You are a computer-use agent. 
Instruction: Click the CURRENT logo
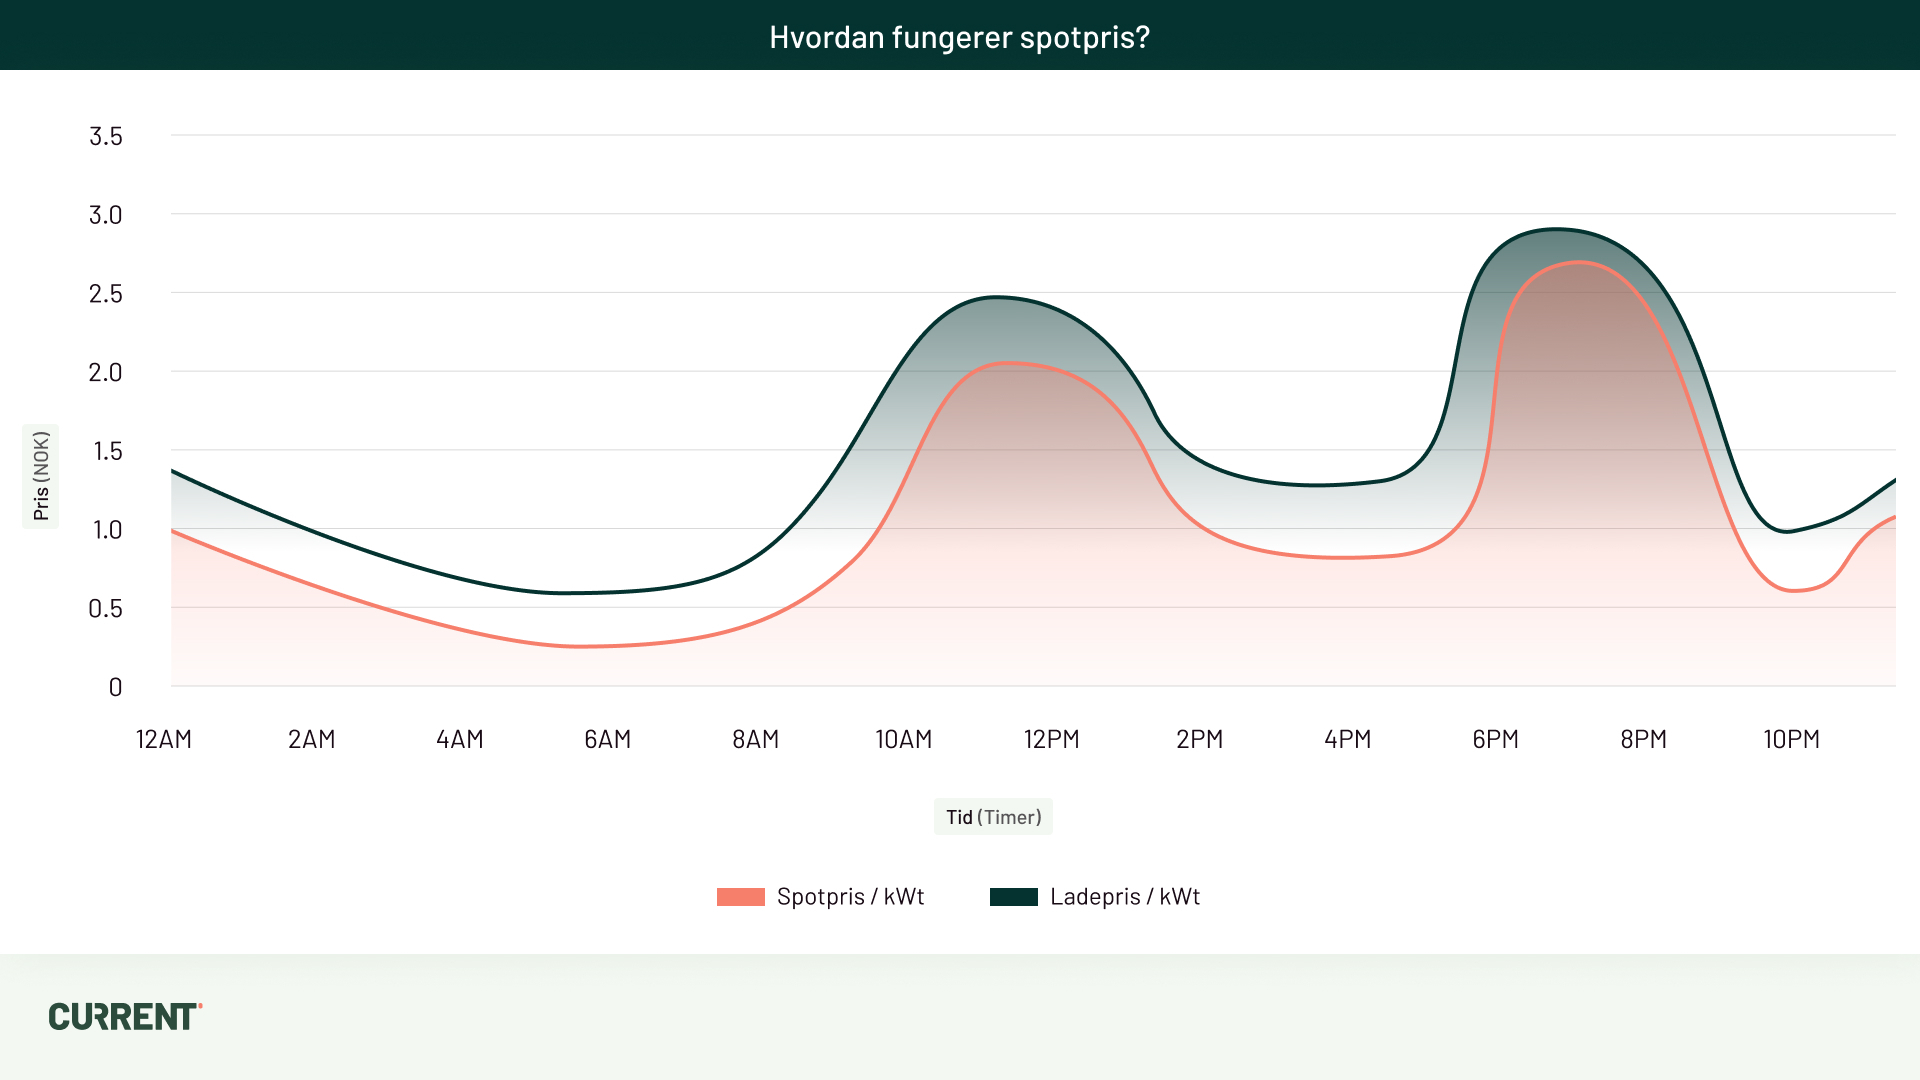click(x=125, y=1016)
